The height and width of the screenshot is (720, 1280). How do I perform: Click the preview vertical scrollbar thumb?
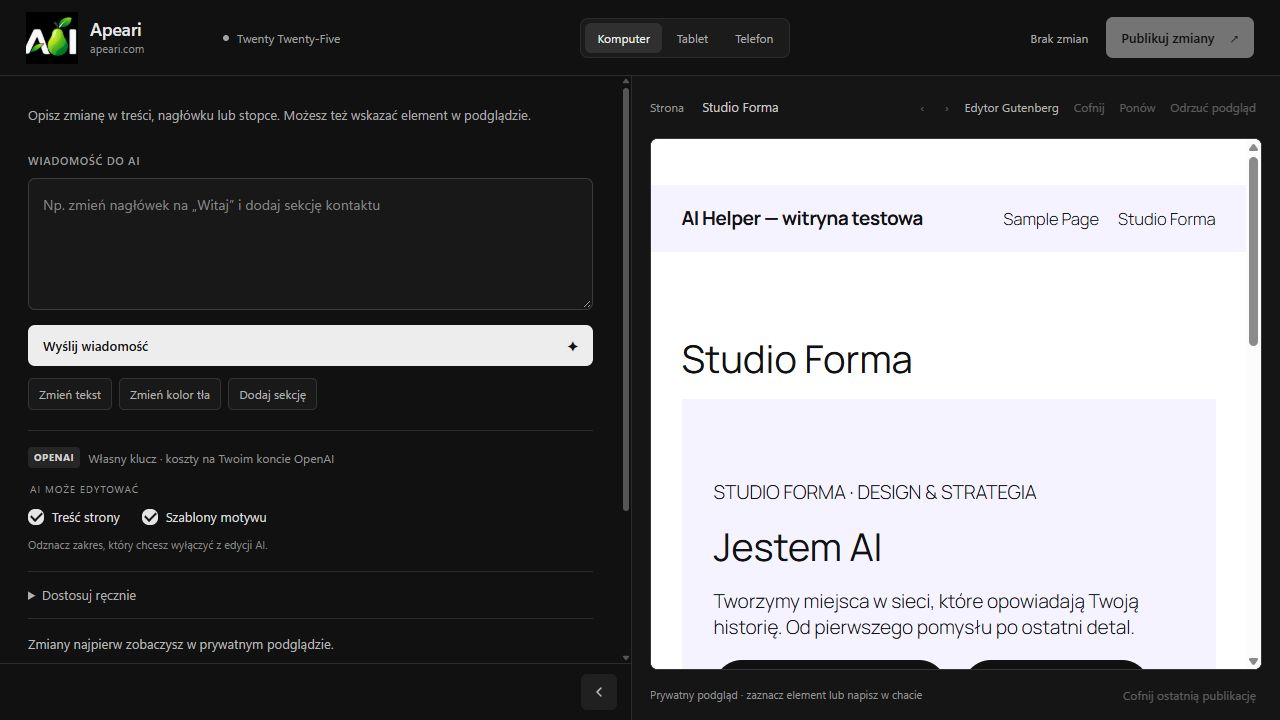[1254, 251]
